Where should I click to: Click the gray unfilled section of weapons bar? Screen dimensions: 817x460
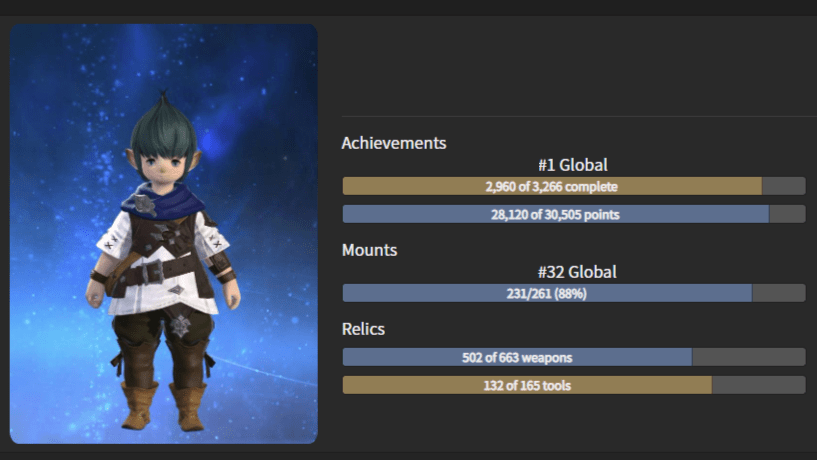(x=749, y=357)
